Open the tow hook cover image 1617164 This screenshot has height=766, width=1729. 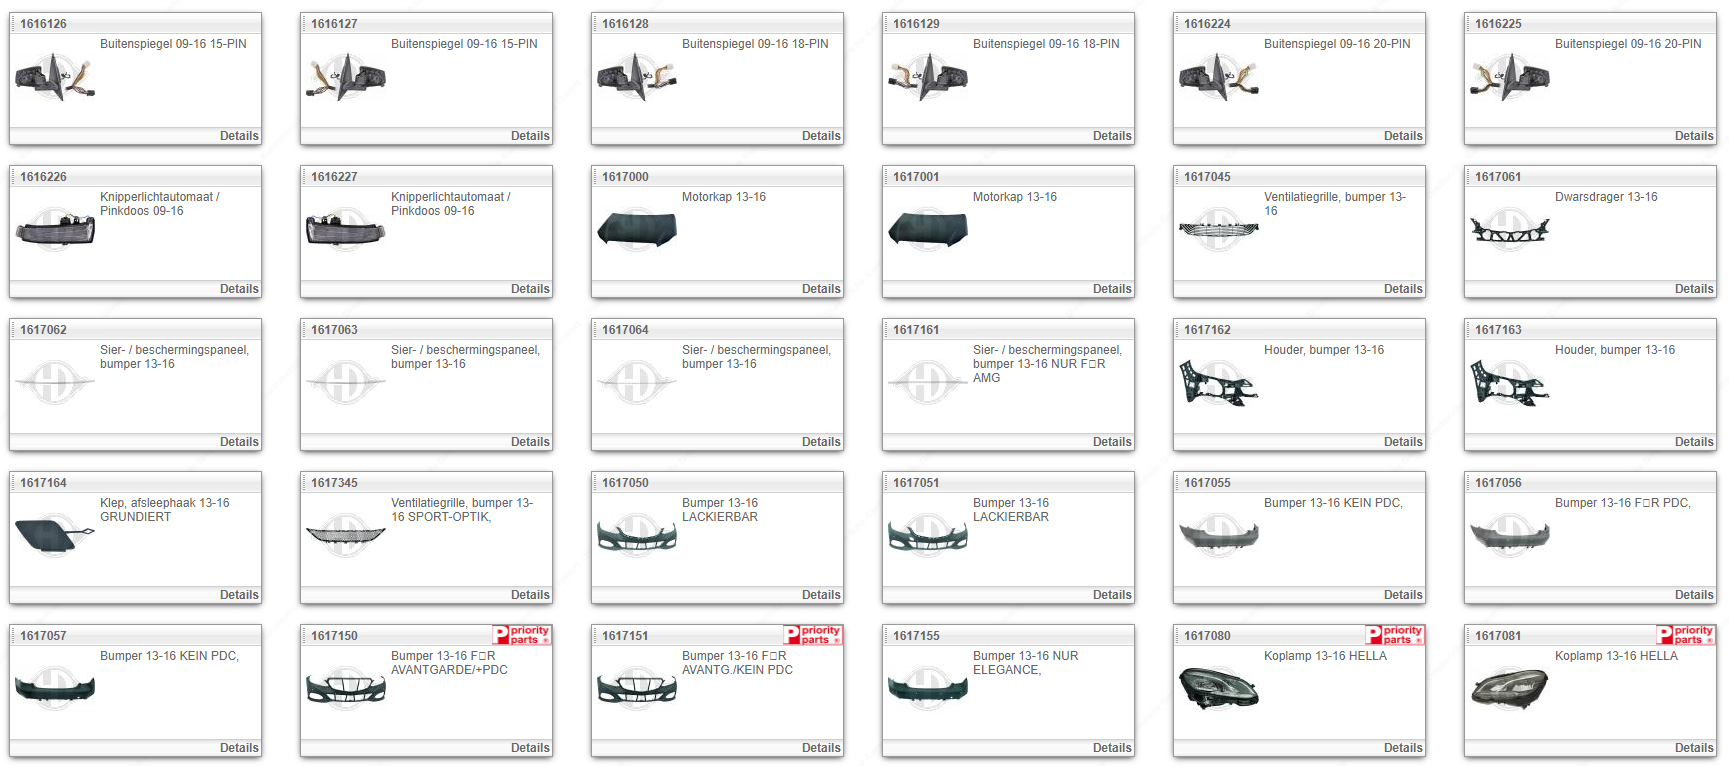[x=55, y=536]
